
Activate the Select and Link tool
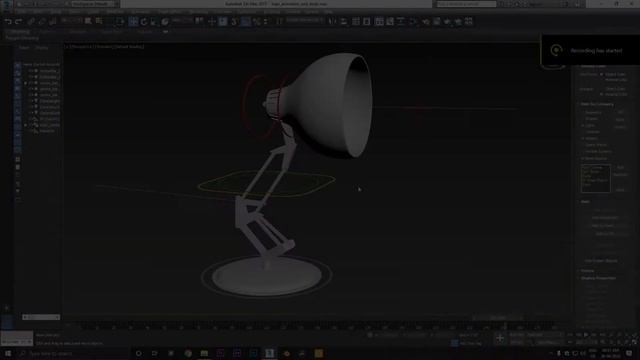(31, 21)
